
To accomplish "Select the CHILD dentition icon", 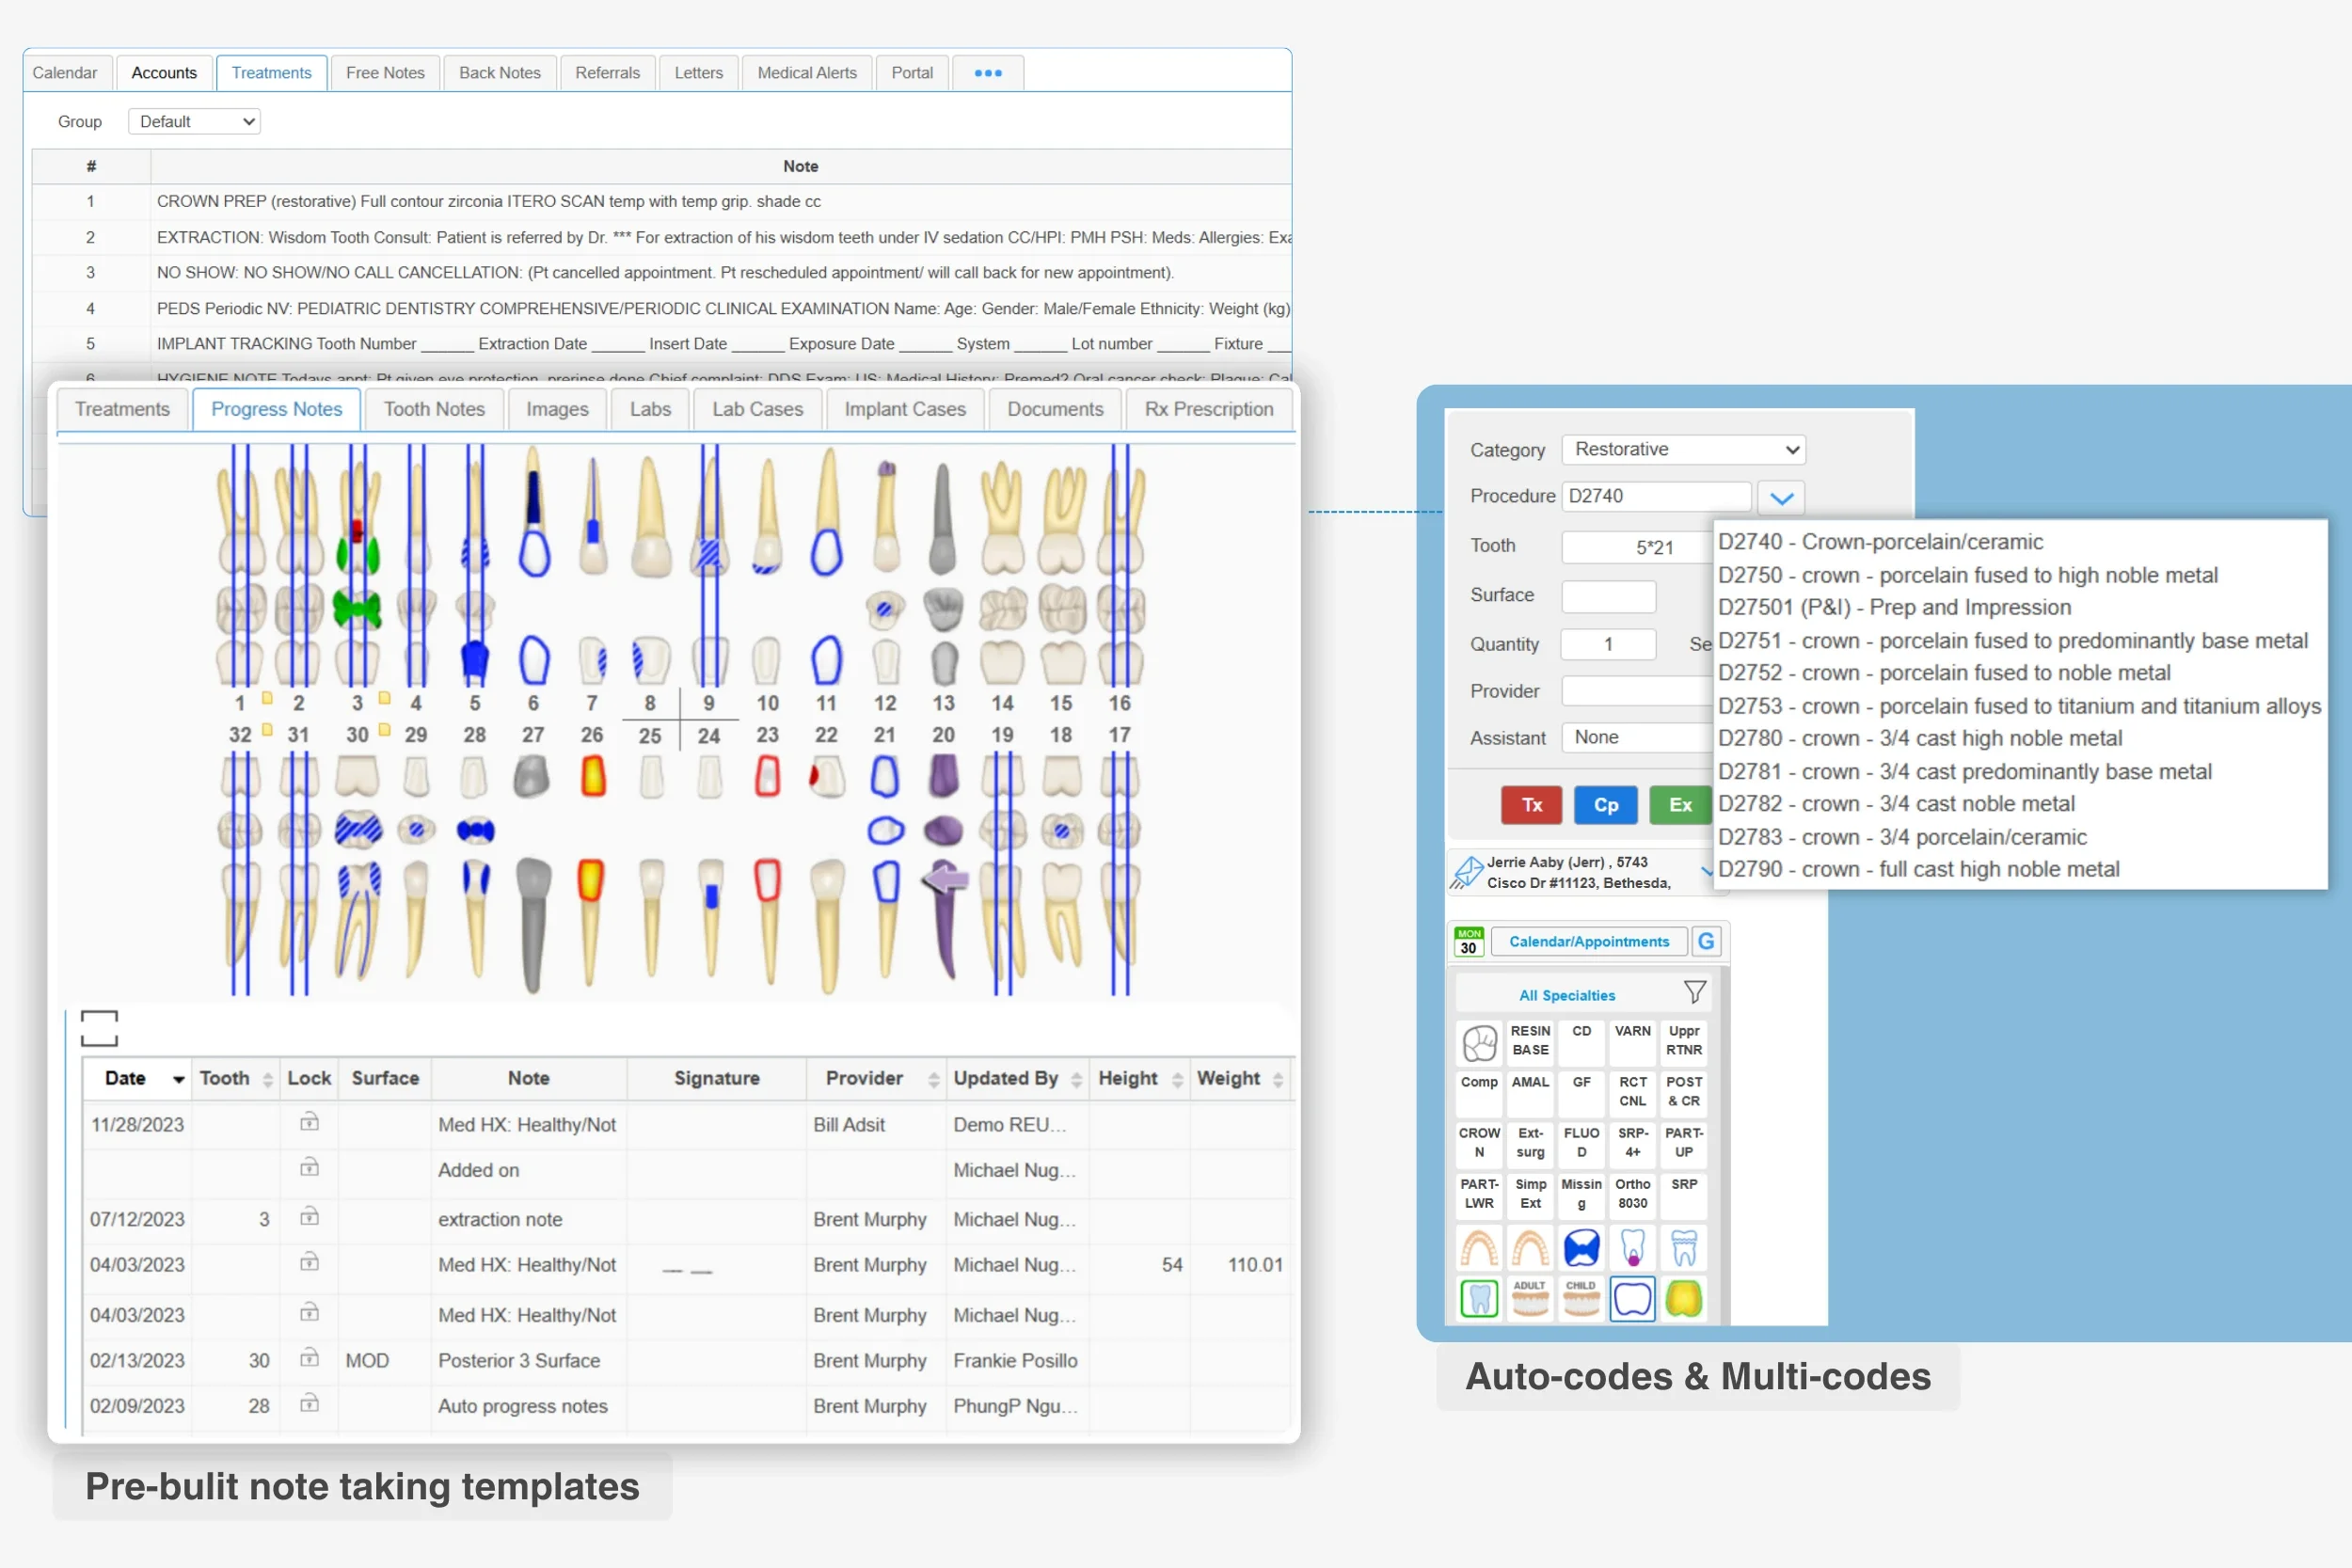I will [1582, 1300].
